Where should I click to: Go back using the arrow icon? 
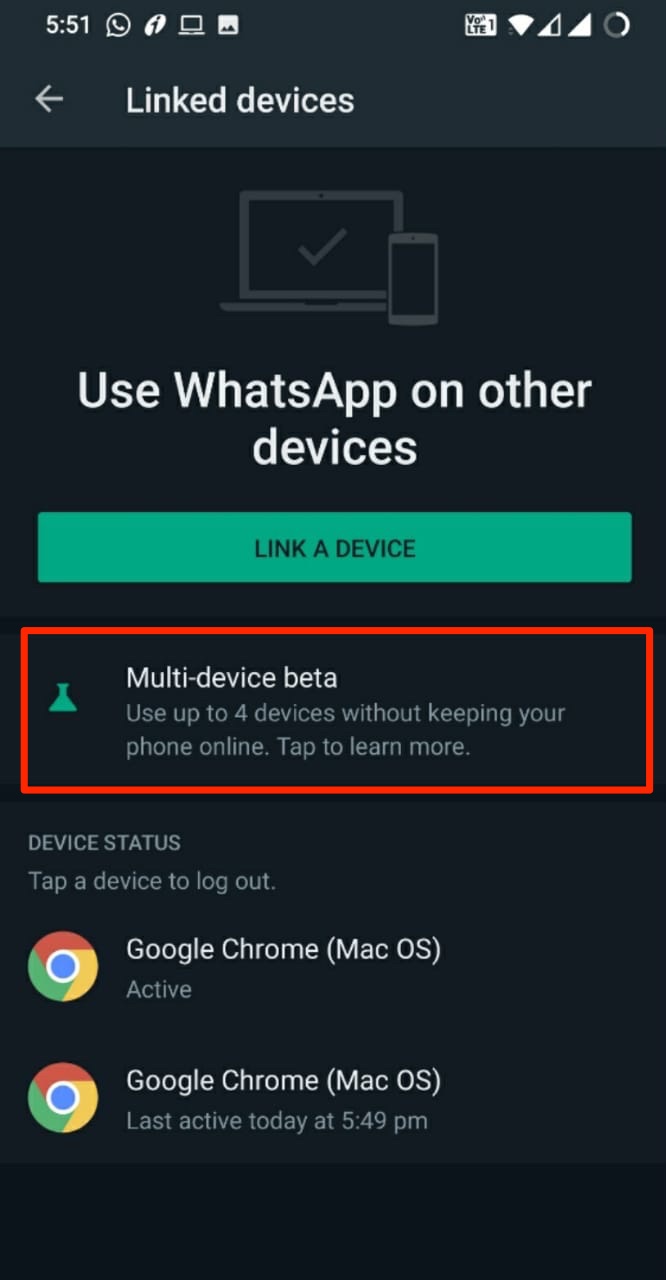click(x=48, y=99)
